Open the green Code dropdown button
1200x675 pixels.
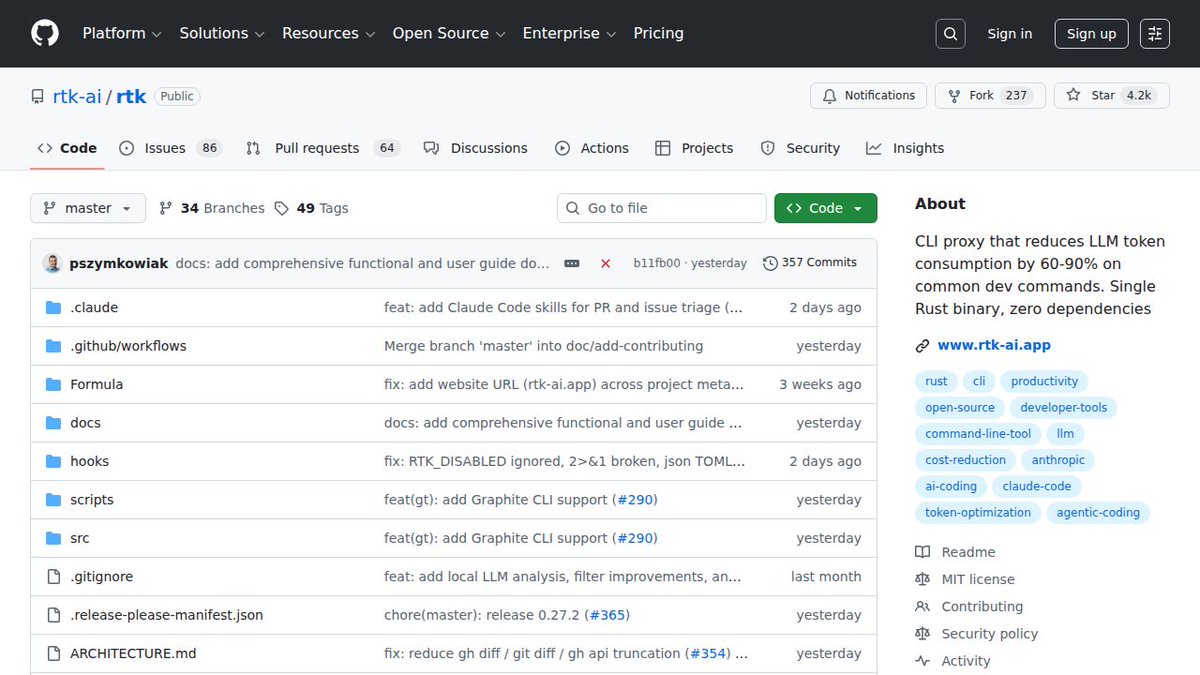click(826, 208)
